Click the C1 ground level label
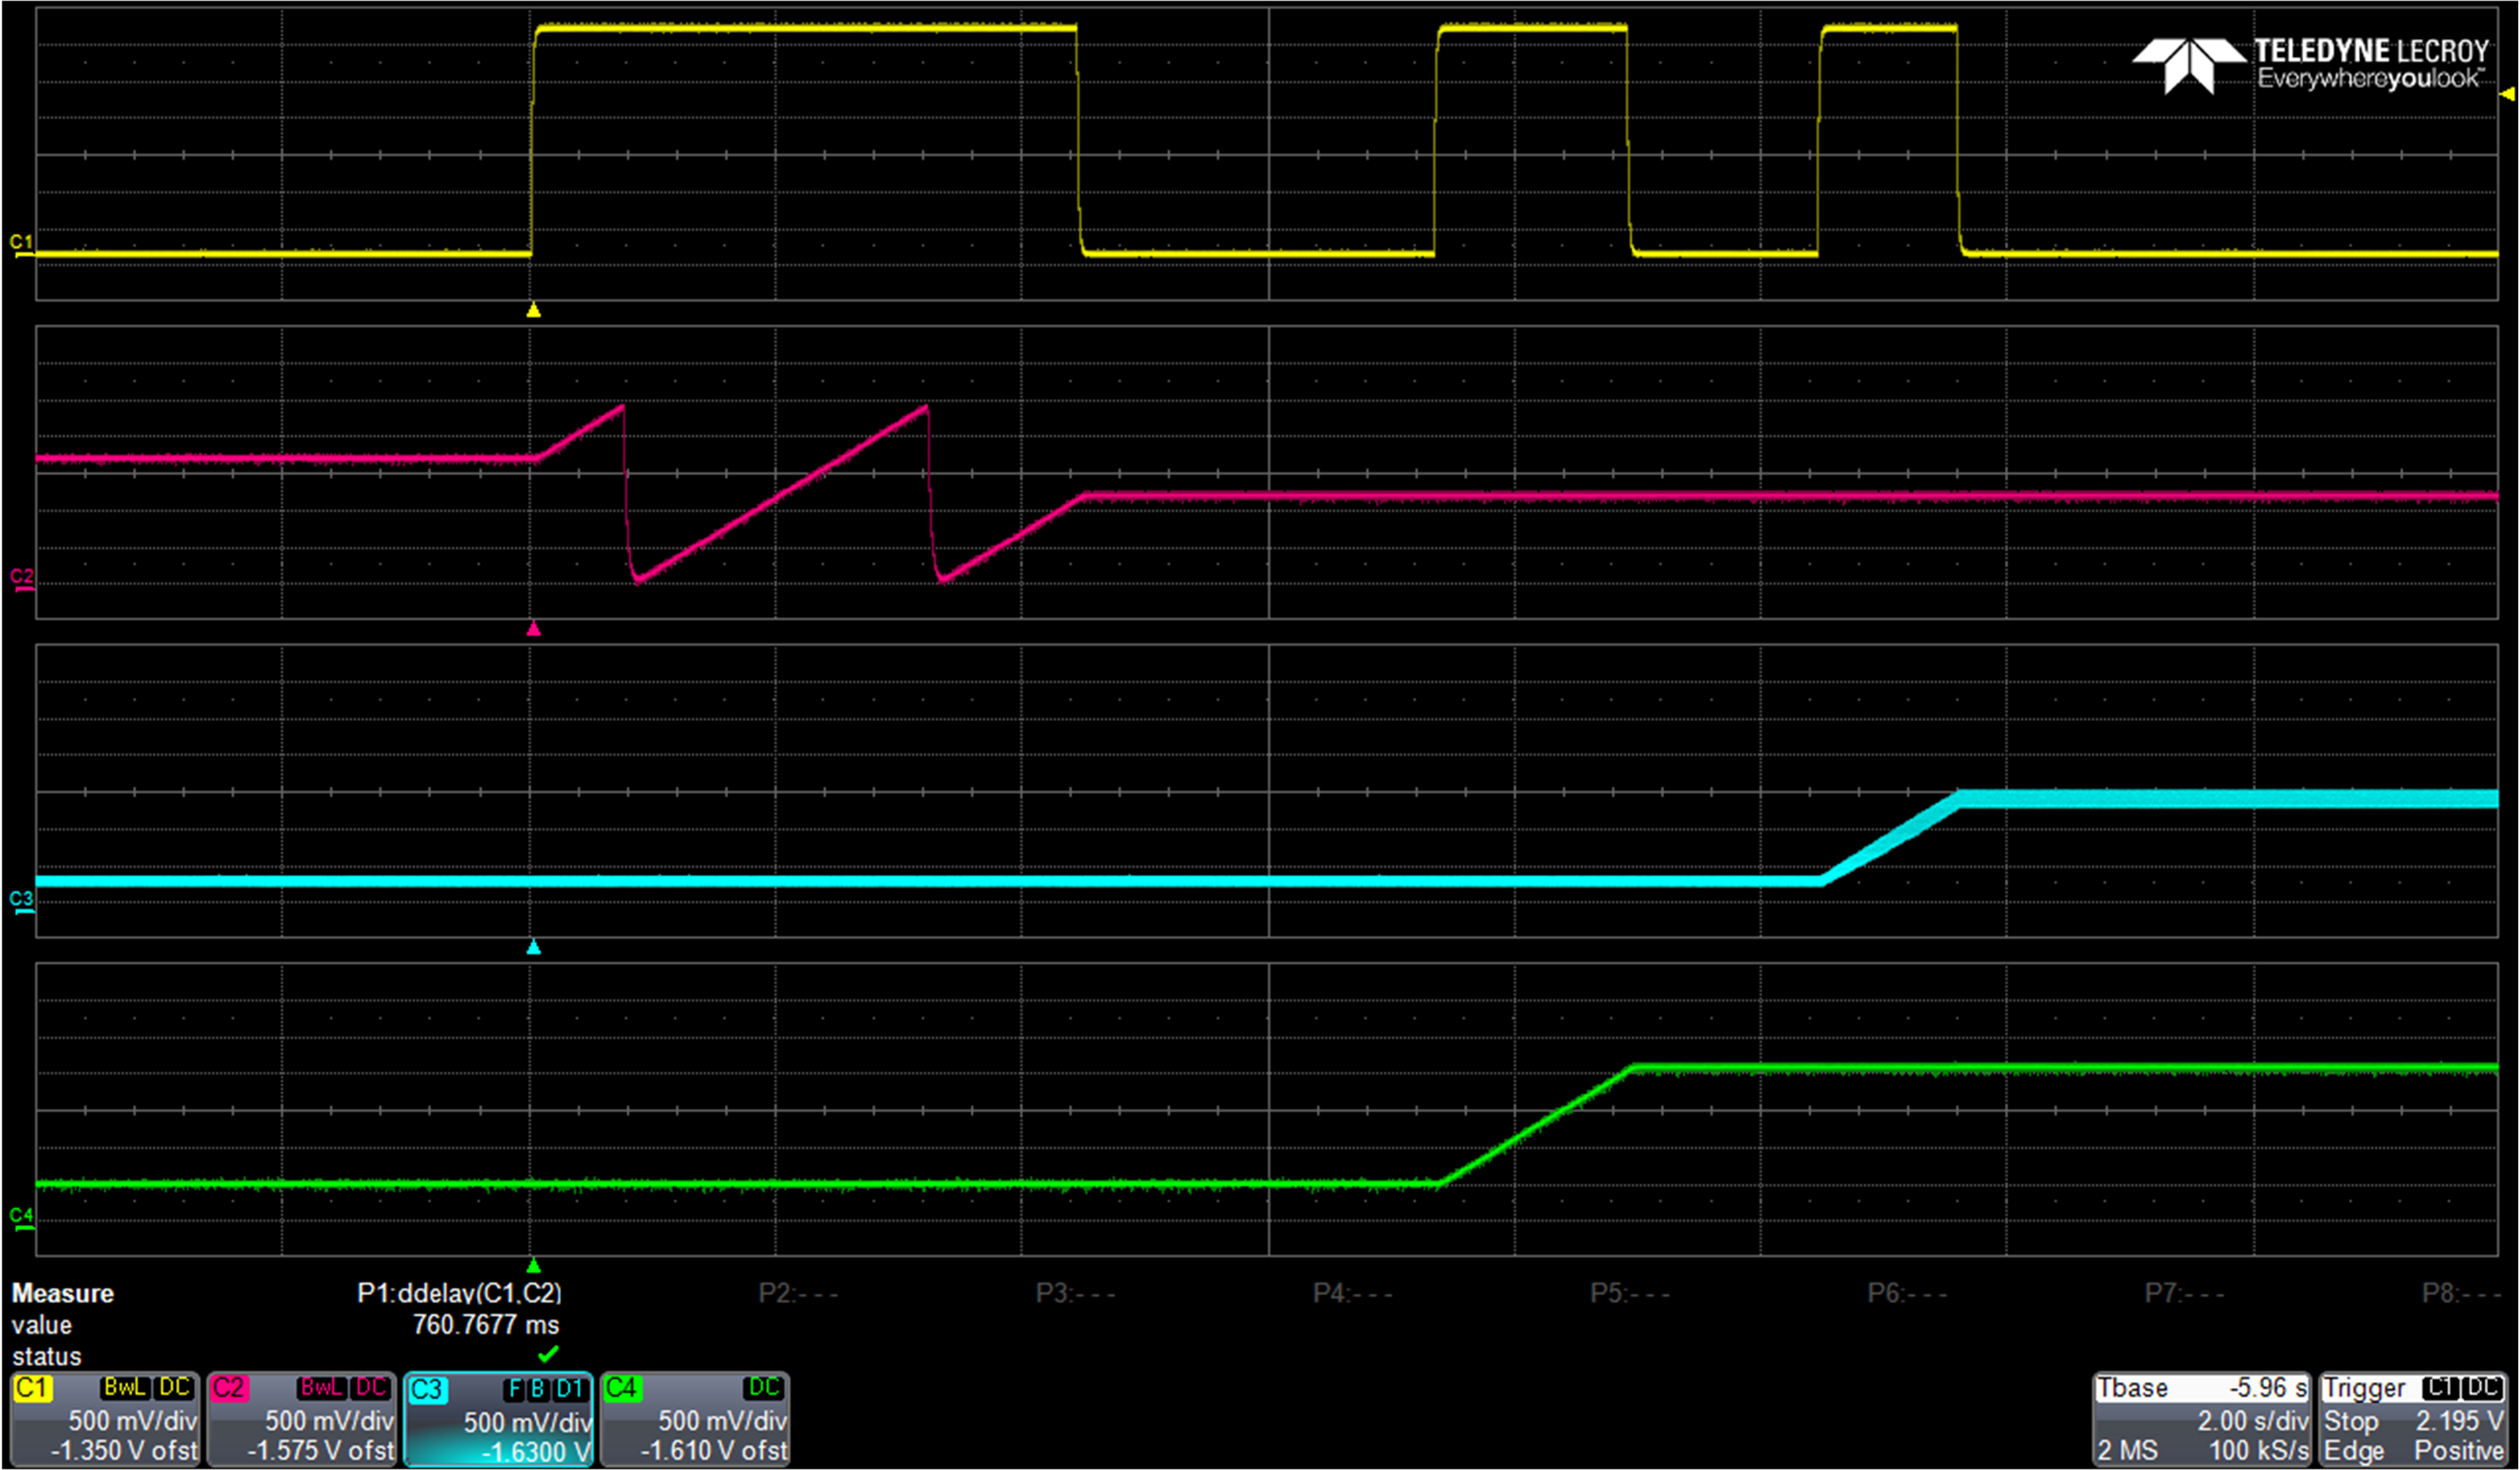 click(21, 243)
